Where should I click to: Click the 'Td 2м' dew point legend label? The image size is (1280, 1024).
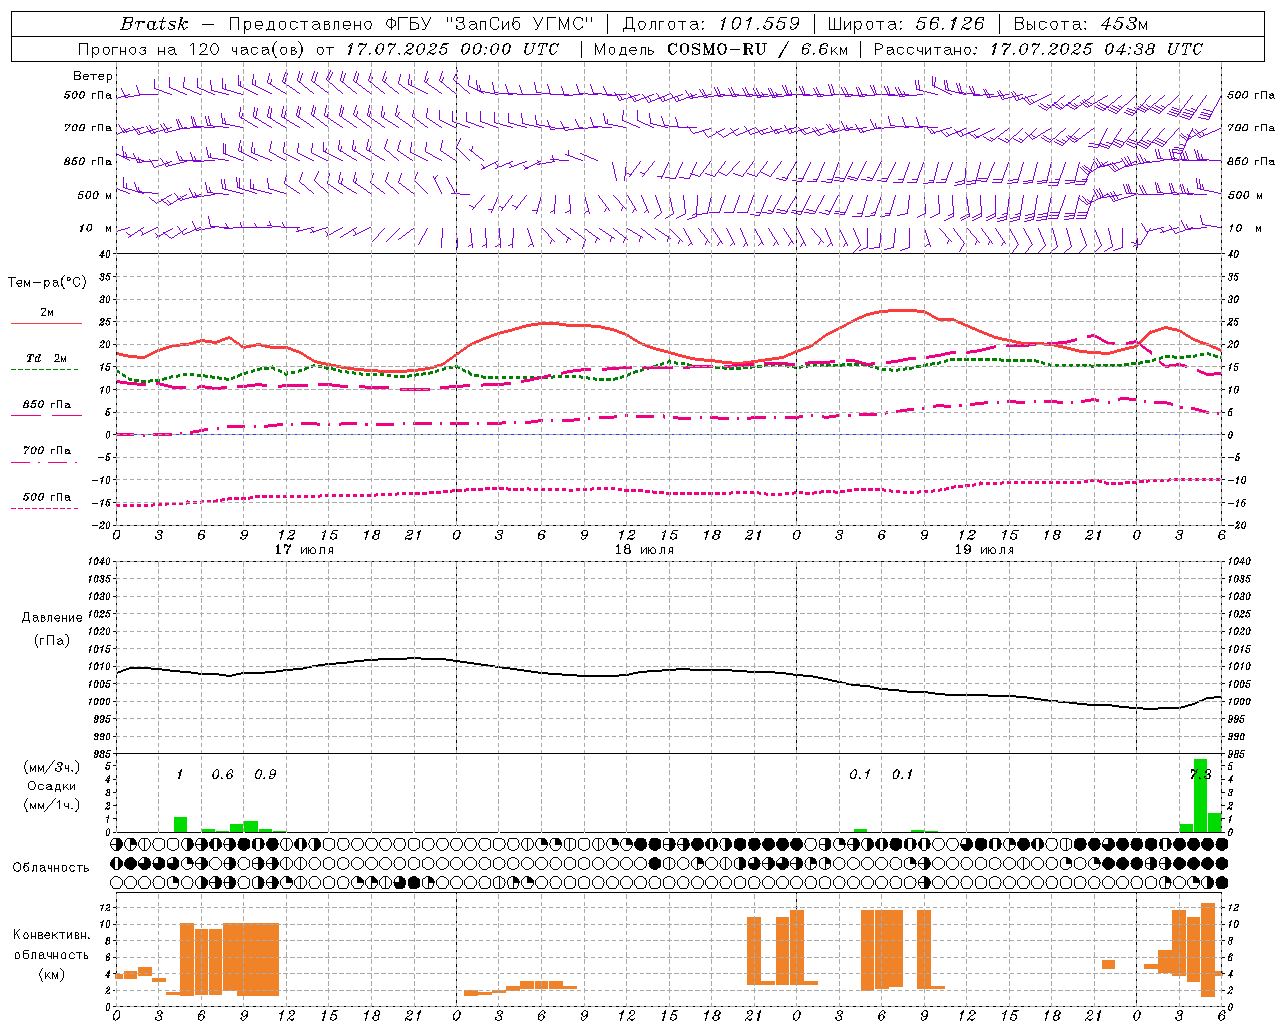pyautogui.click(x=47, y=358)
